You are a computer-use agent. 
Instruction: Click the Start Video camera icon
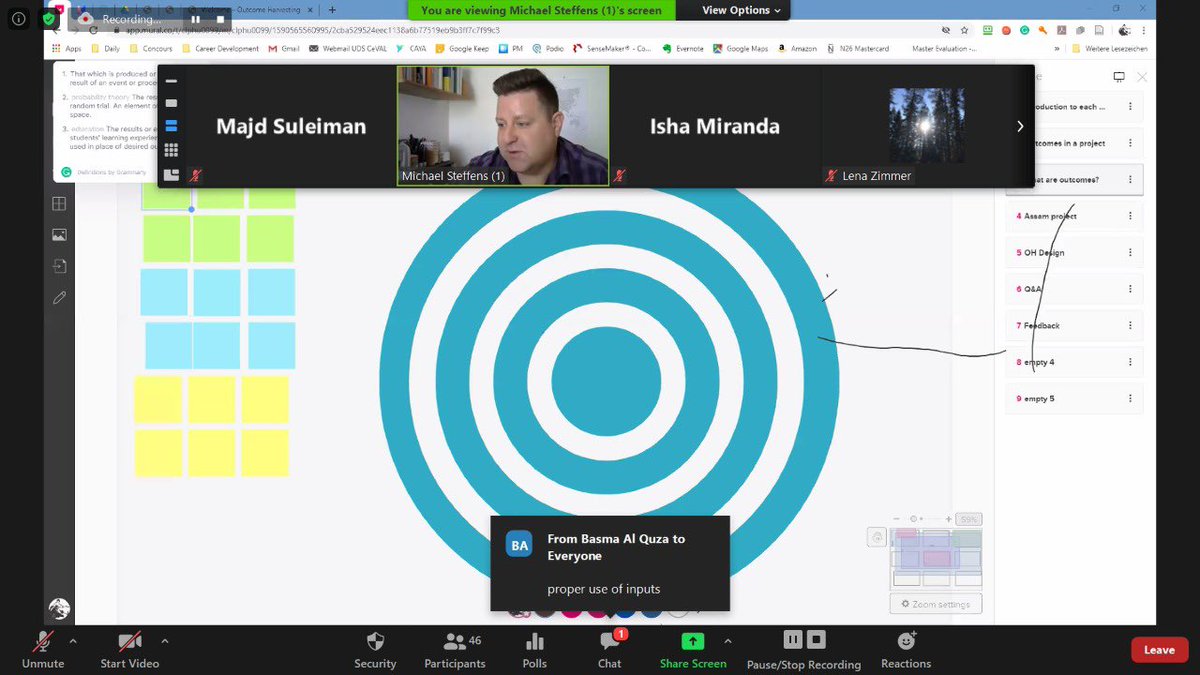pos(129,641)
